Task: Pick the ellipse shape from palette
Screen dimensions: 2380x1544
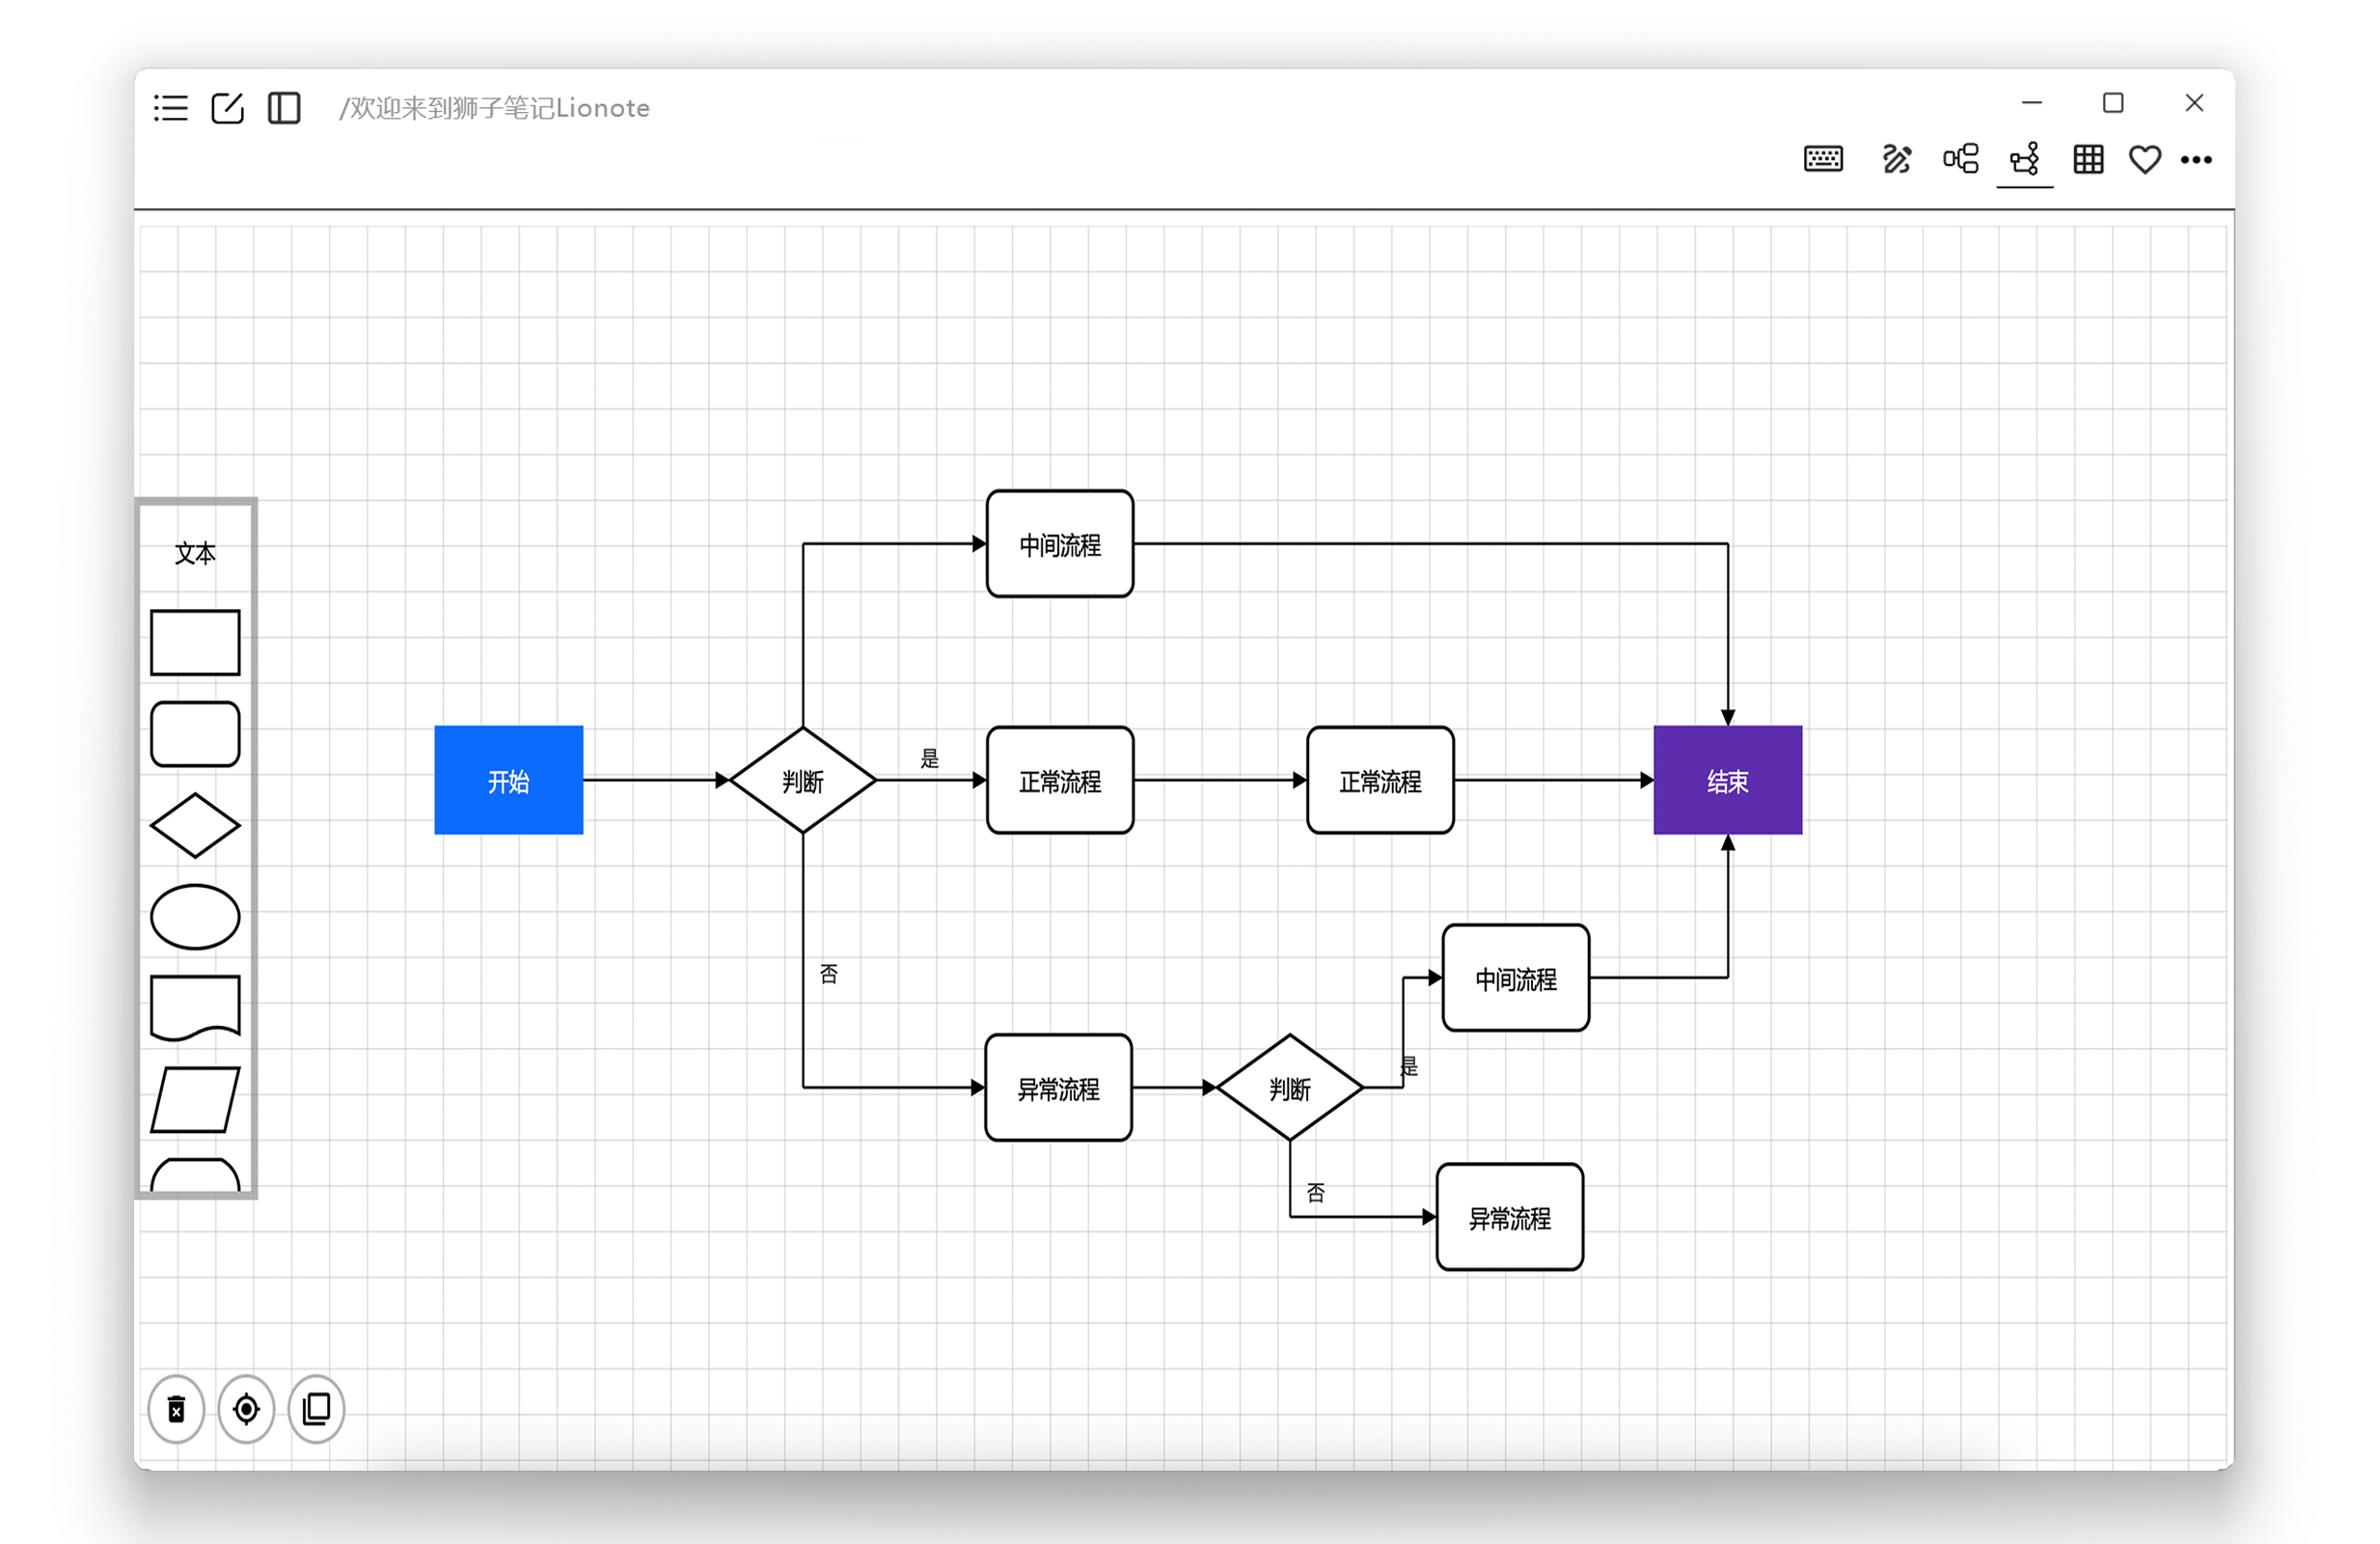Action: (195, 916)
